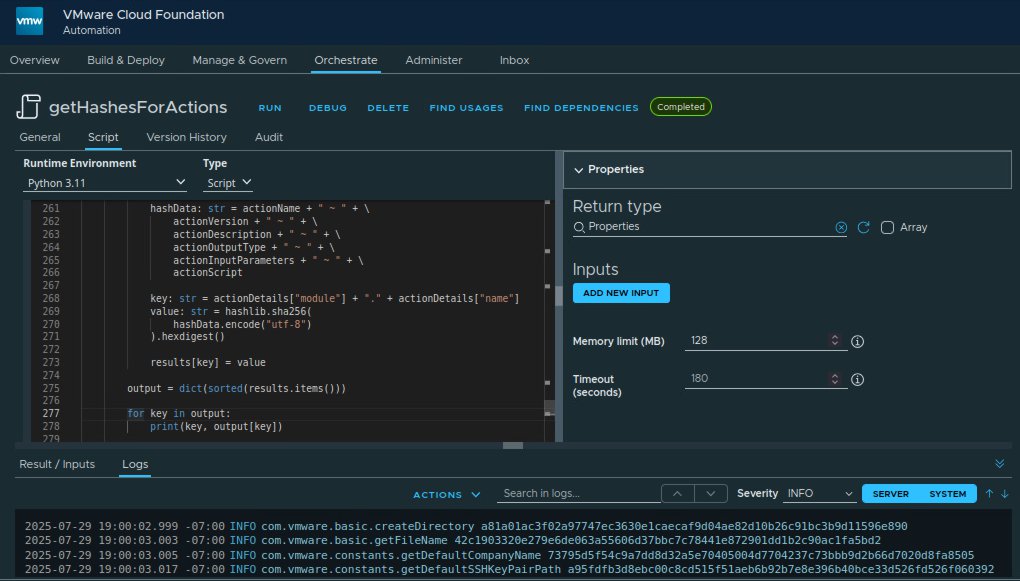Viewport: 1020px width, 581px height.
Task: Click the DEBUG button
Action: point(328,108)
